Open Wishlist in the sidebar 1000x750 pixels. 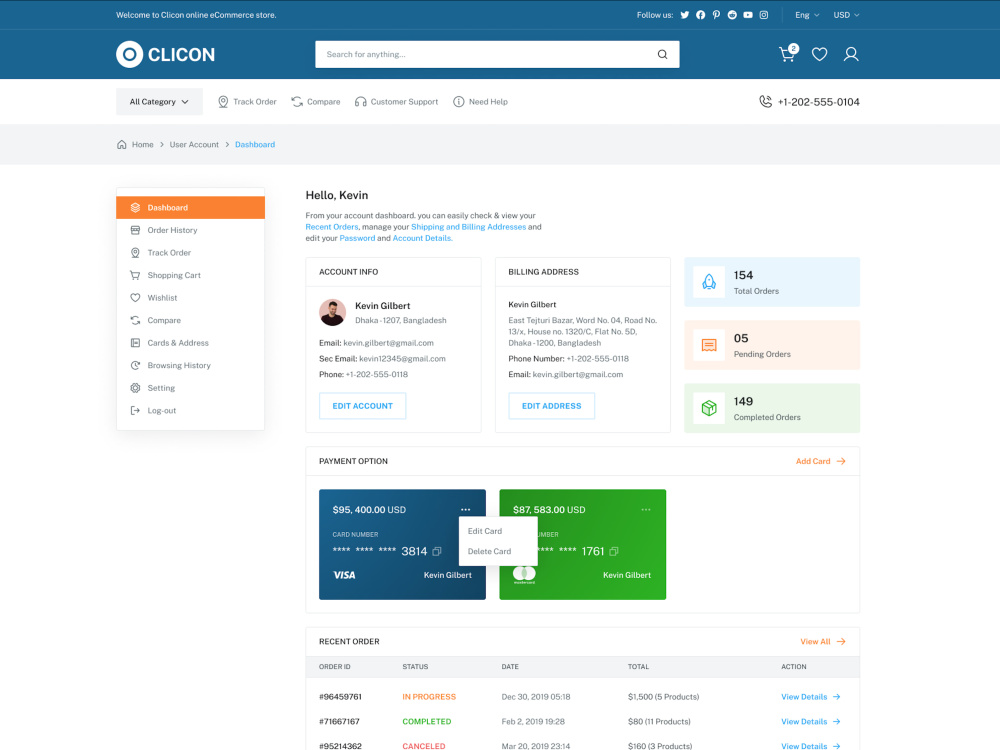coord(190,298)
